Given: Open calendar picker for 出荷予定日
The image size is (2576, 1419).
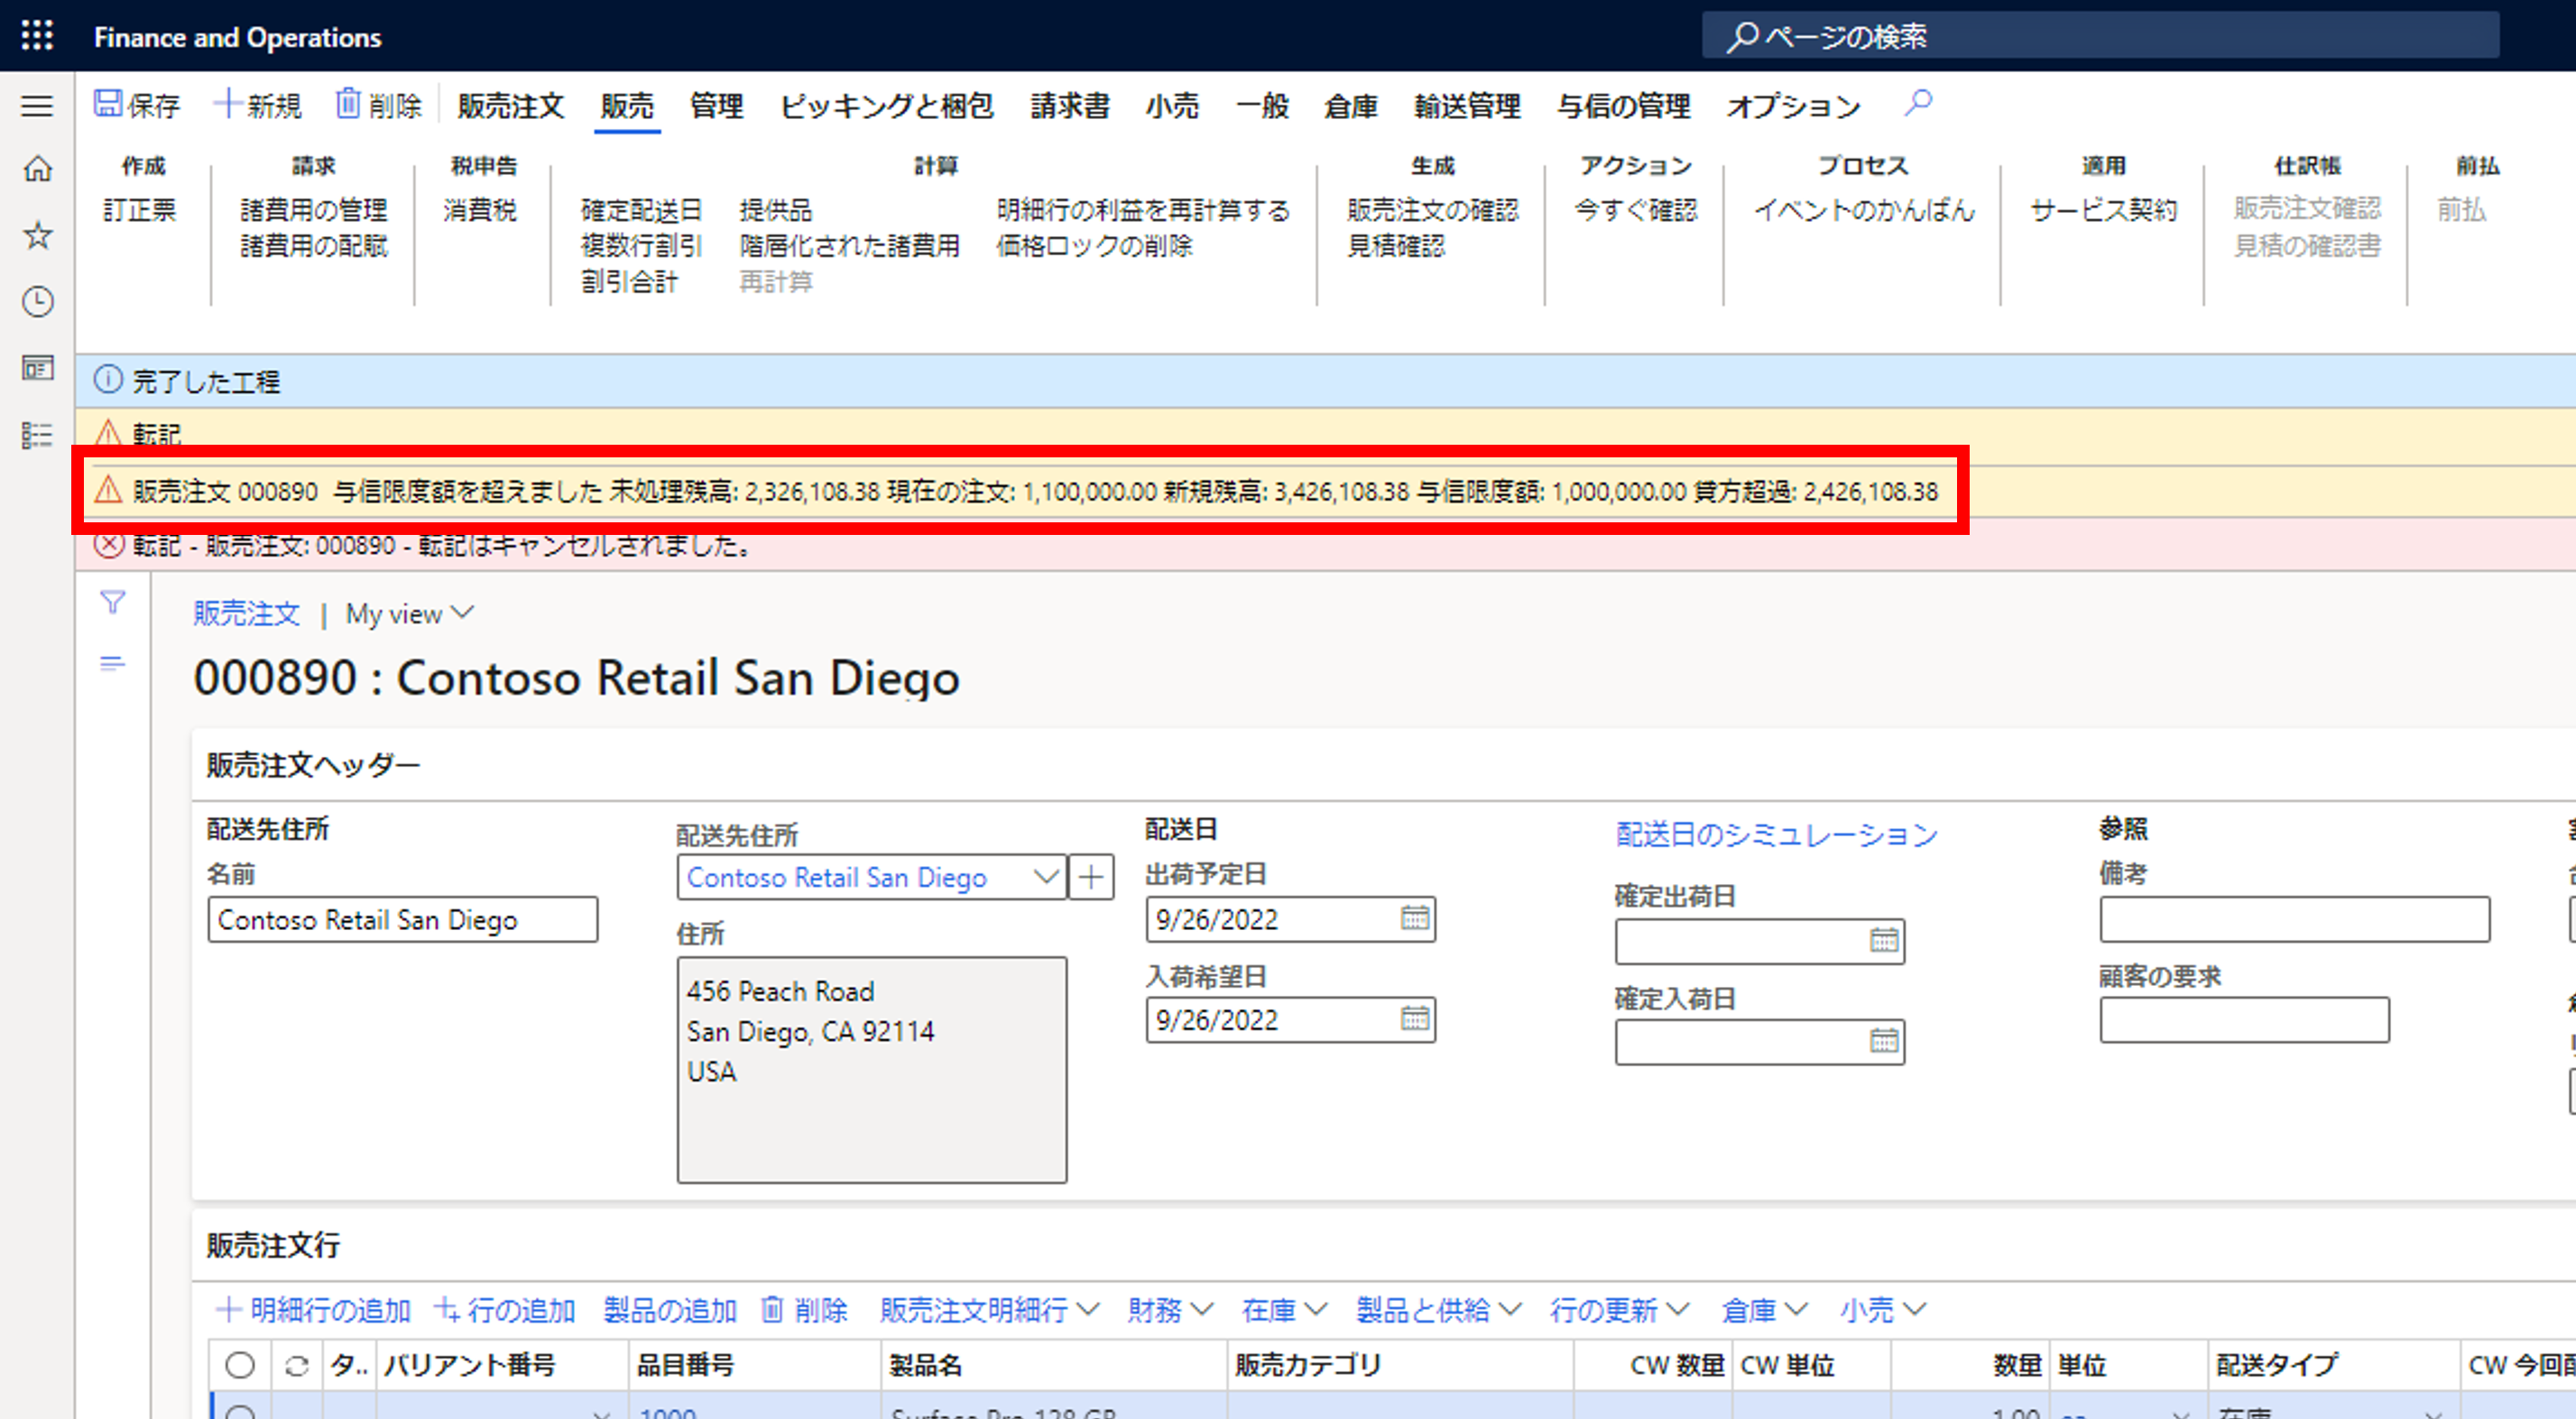Looking at the screenshot, I should [x=1414, y=918].
